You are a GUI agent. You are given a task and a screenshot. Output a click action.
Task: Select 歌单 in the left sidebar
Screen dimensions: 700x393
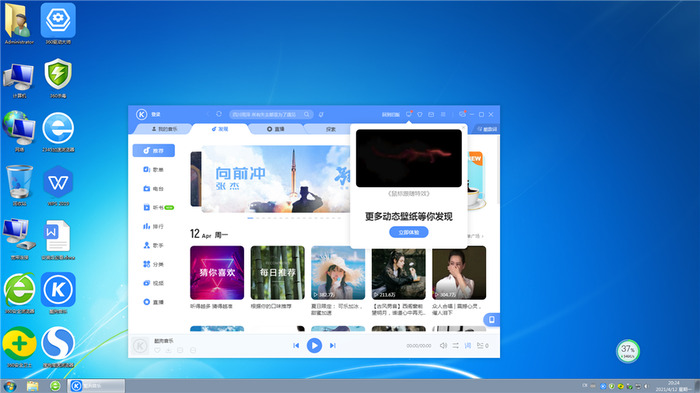click(x=154, y=170)
